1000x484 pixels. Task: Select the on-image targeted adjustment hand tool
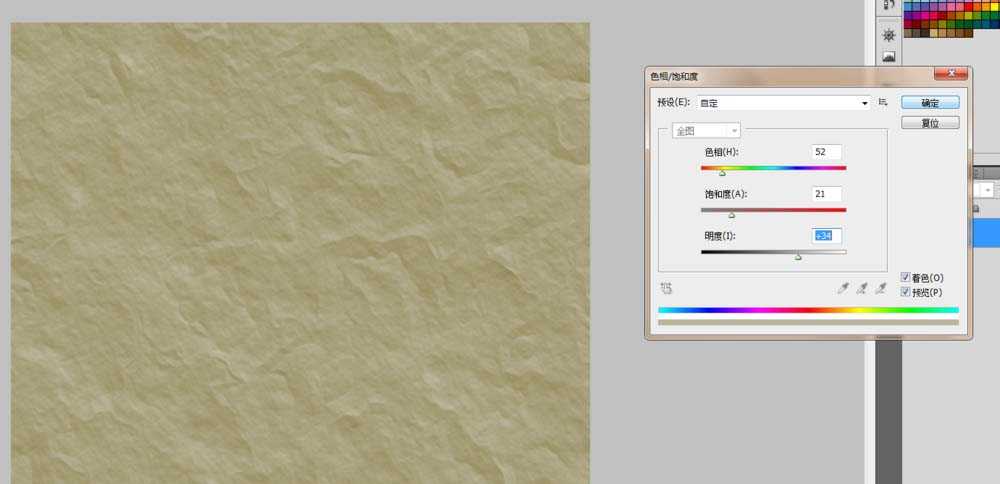click(666, 288)
